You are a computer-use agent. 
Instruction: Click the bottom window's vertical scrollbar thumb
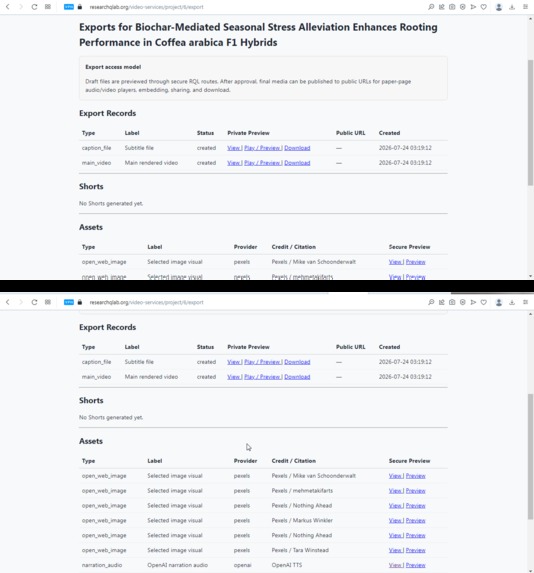point(530,456)
